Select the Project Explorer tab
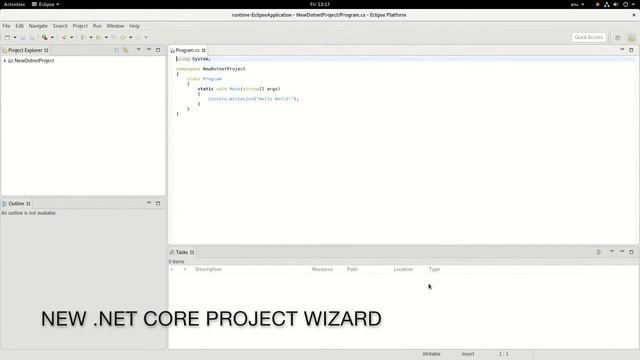The width and height of the screenshot is (640, 360). (25, 50)
